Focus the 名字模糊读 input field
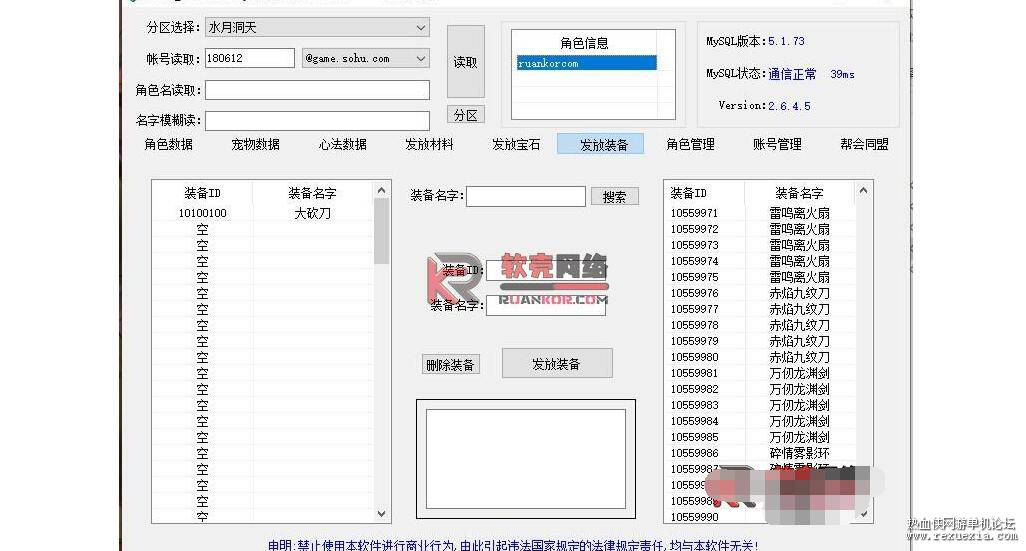The height and width of the screenshot is (551, 1026). tap(317, 120)
